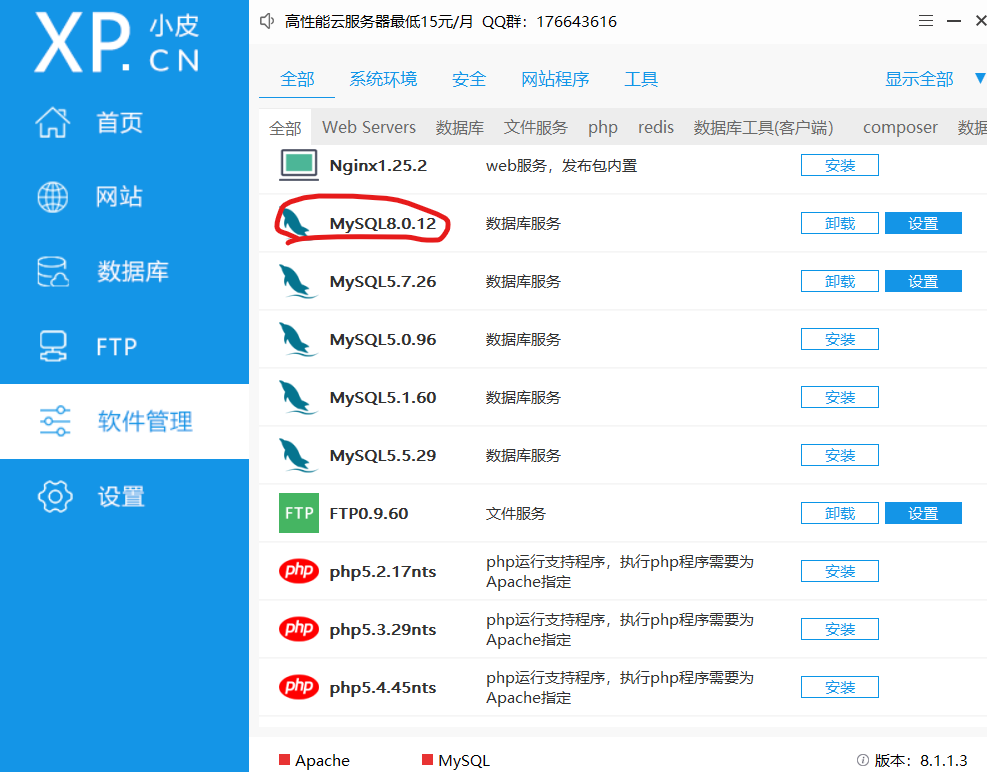Image resolution: width=987 pixels, height=772 pixels.
Task: Install MySQL5.1.60 with 安装 button
Action: 840,397
